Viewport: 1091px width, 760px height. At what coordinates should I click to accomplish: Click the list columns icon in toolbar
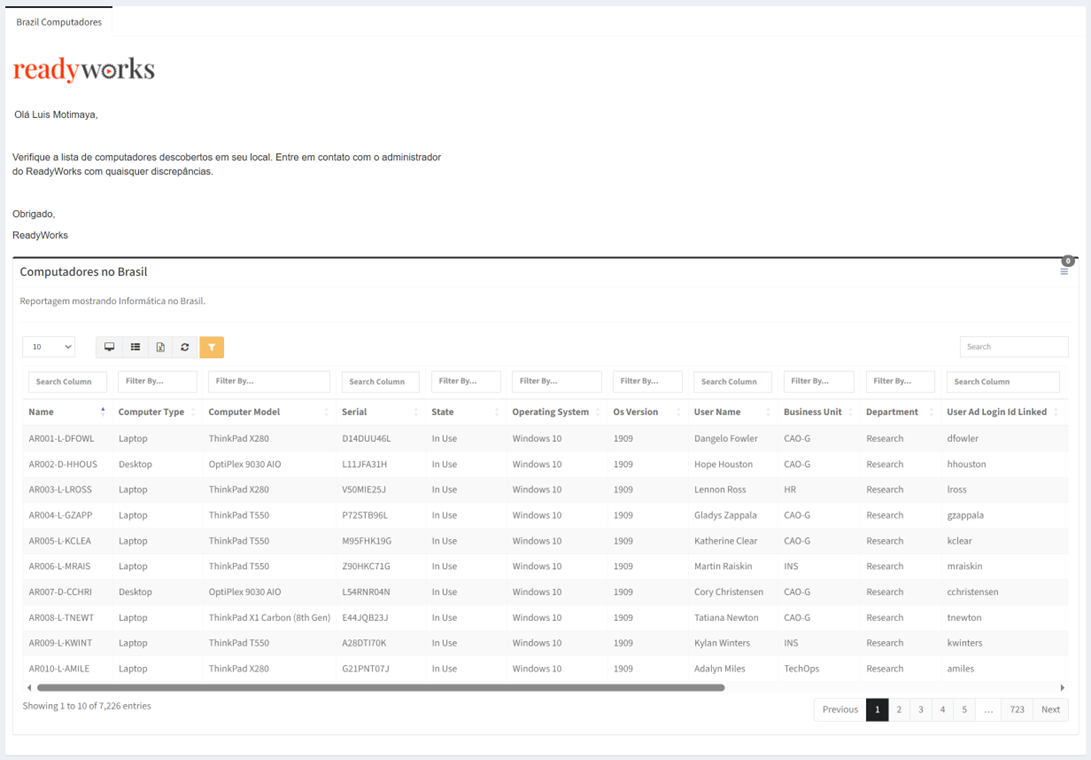click(x=135, y=347)
